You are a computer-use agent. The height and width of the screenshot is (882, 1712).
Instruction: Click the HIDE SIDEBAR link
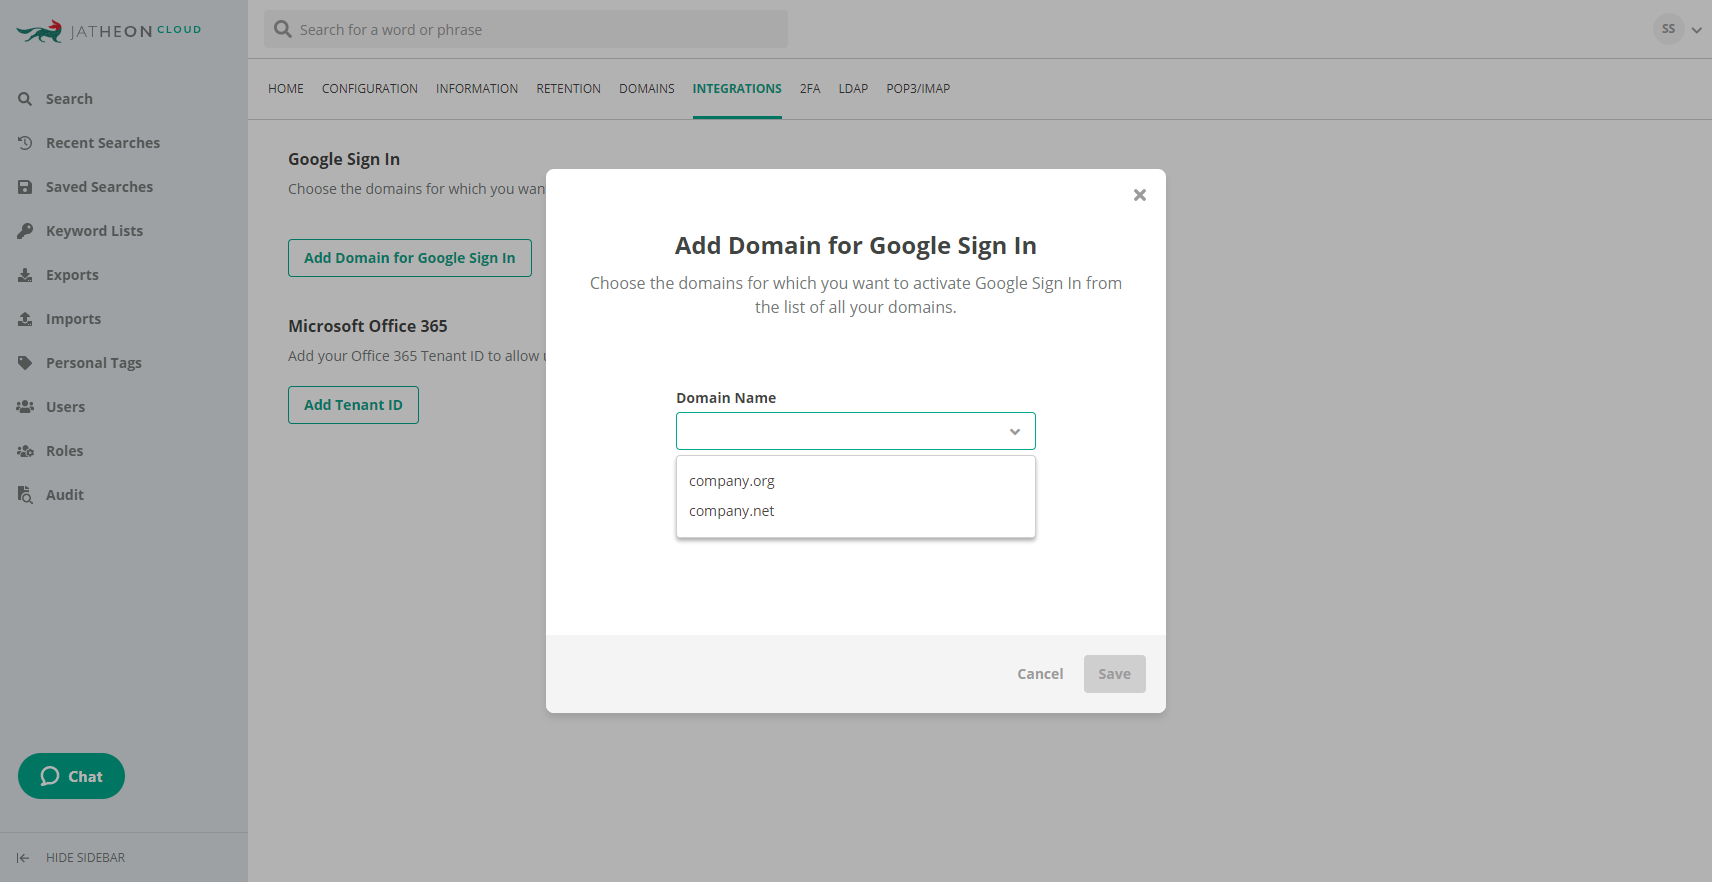85,858
